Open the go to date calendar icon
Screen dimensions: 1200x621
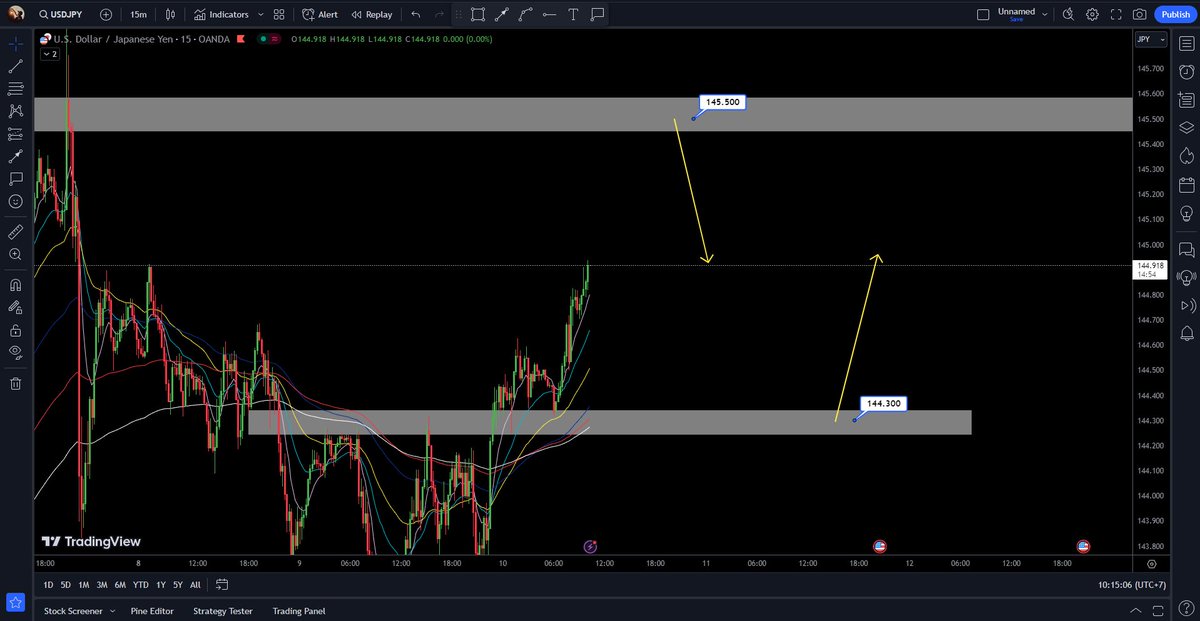222,585
